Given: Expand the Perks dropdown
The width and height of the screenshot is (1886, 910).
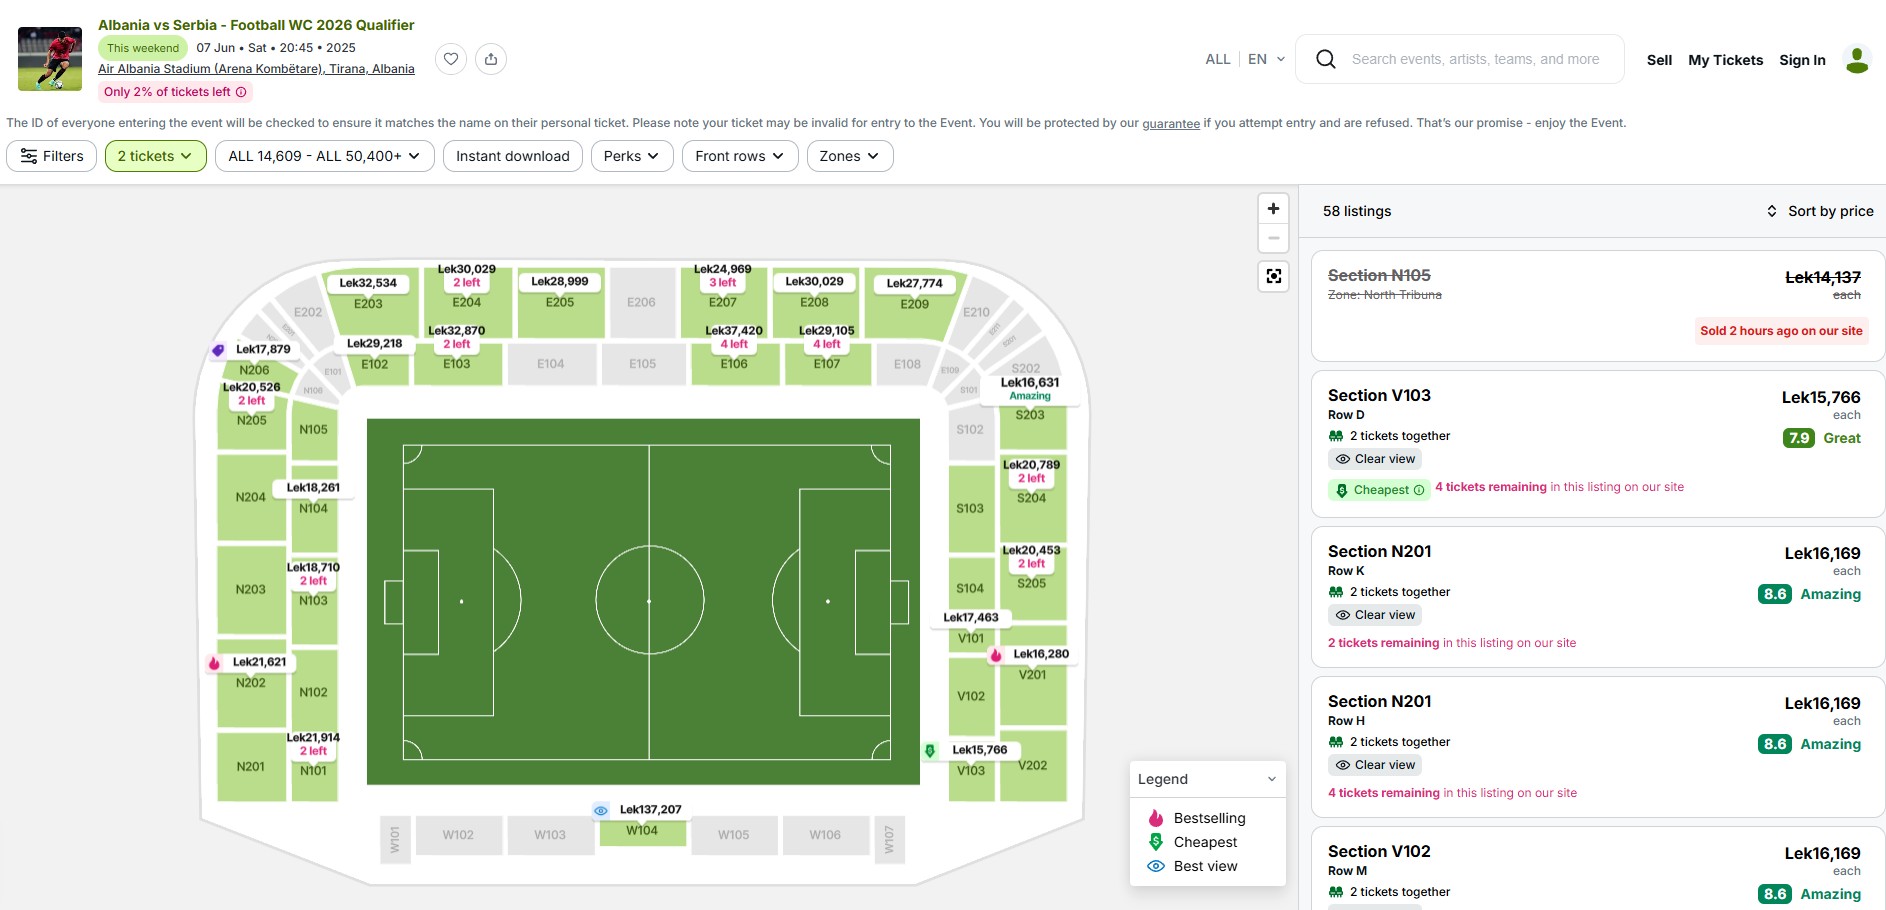Looking at the screenshot, I should [631, 156].
